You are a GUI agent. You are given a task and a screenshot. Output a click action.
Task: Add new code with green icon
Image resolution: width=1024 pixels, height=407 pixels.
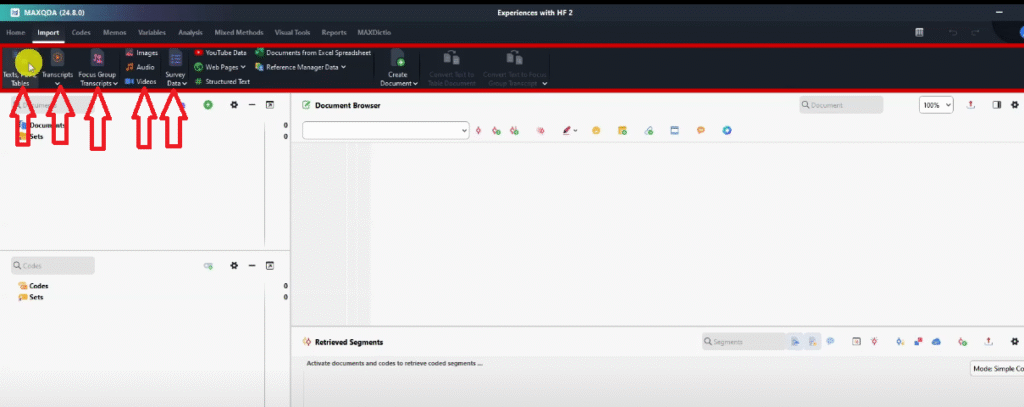pos(208,266)
